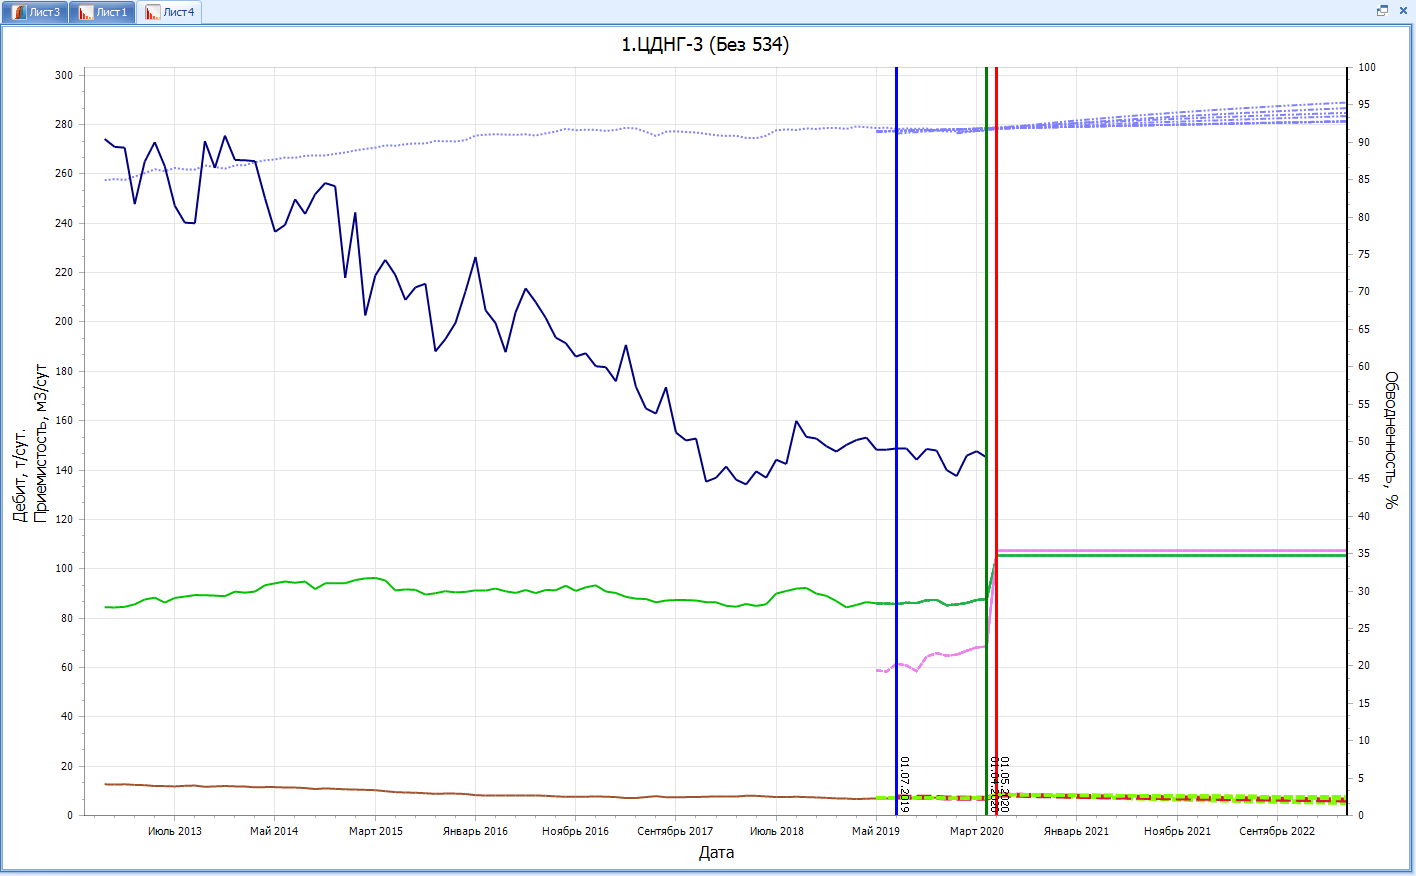1416x876 pixels.
Task: Switch to the Лист3 tab
Action: click(36, 12)
